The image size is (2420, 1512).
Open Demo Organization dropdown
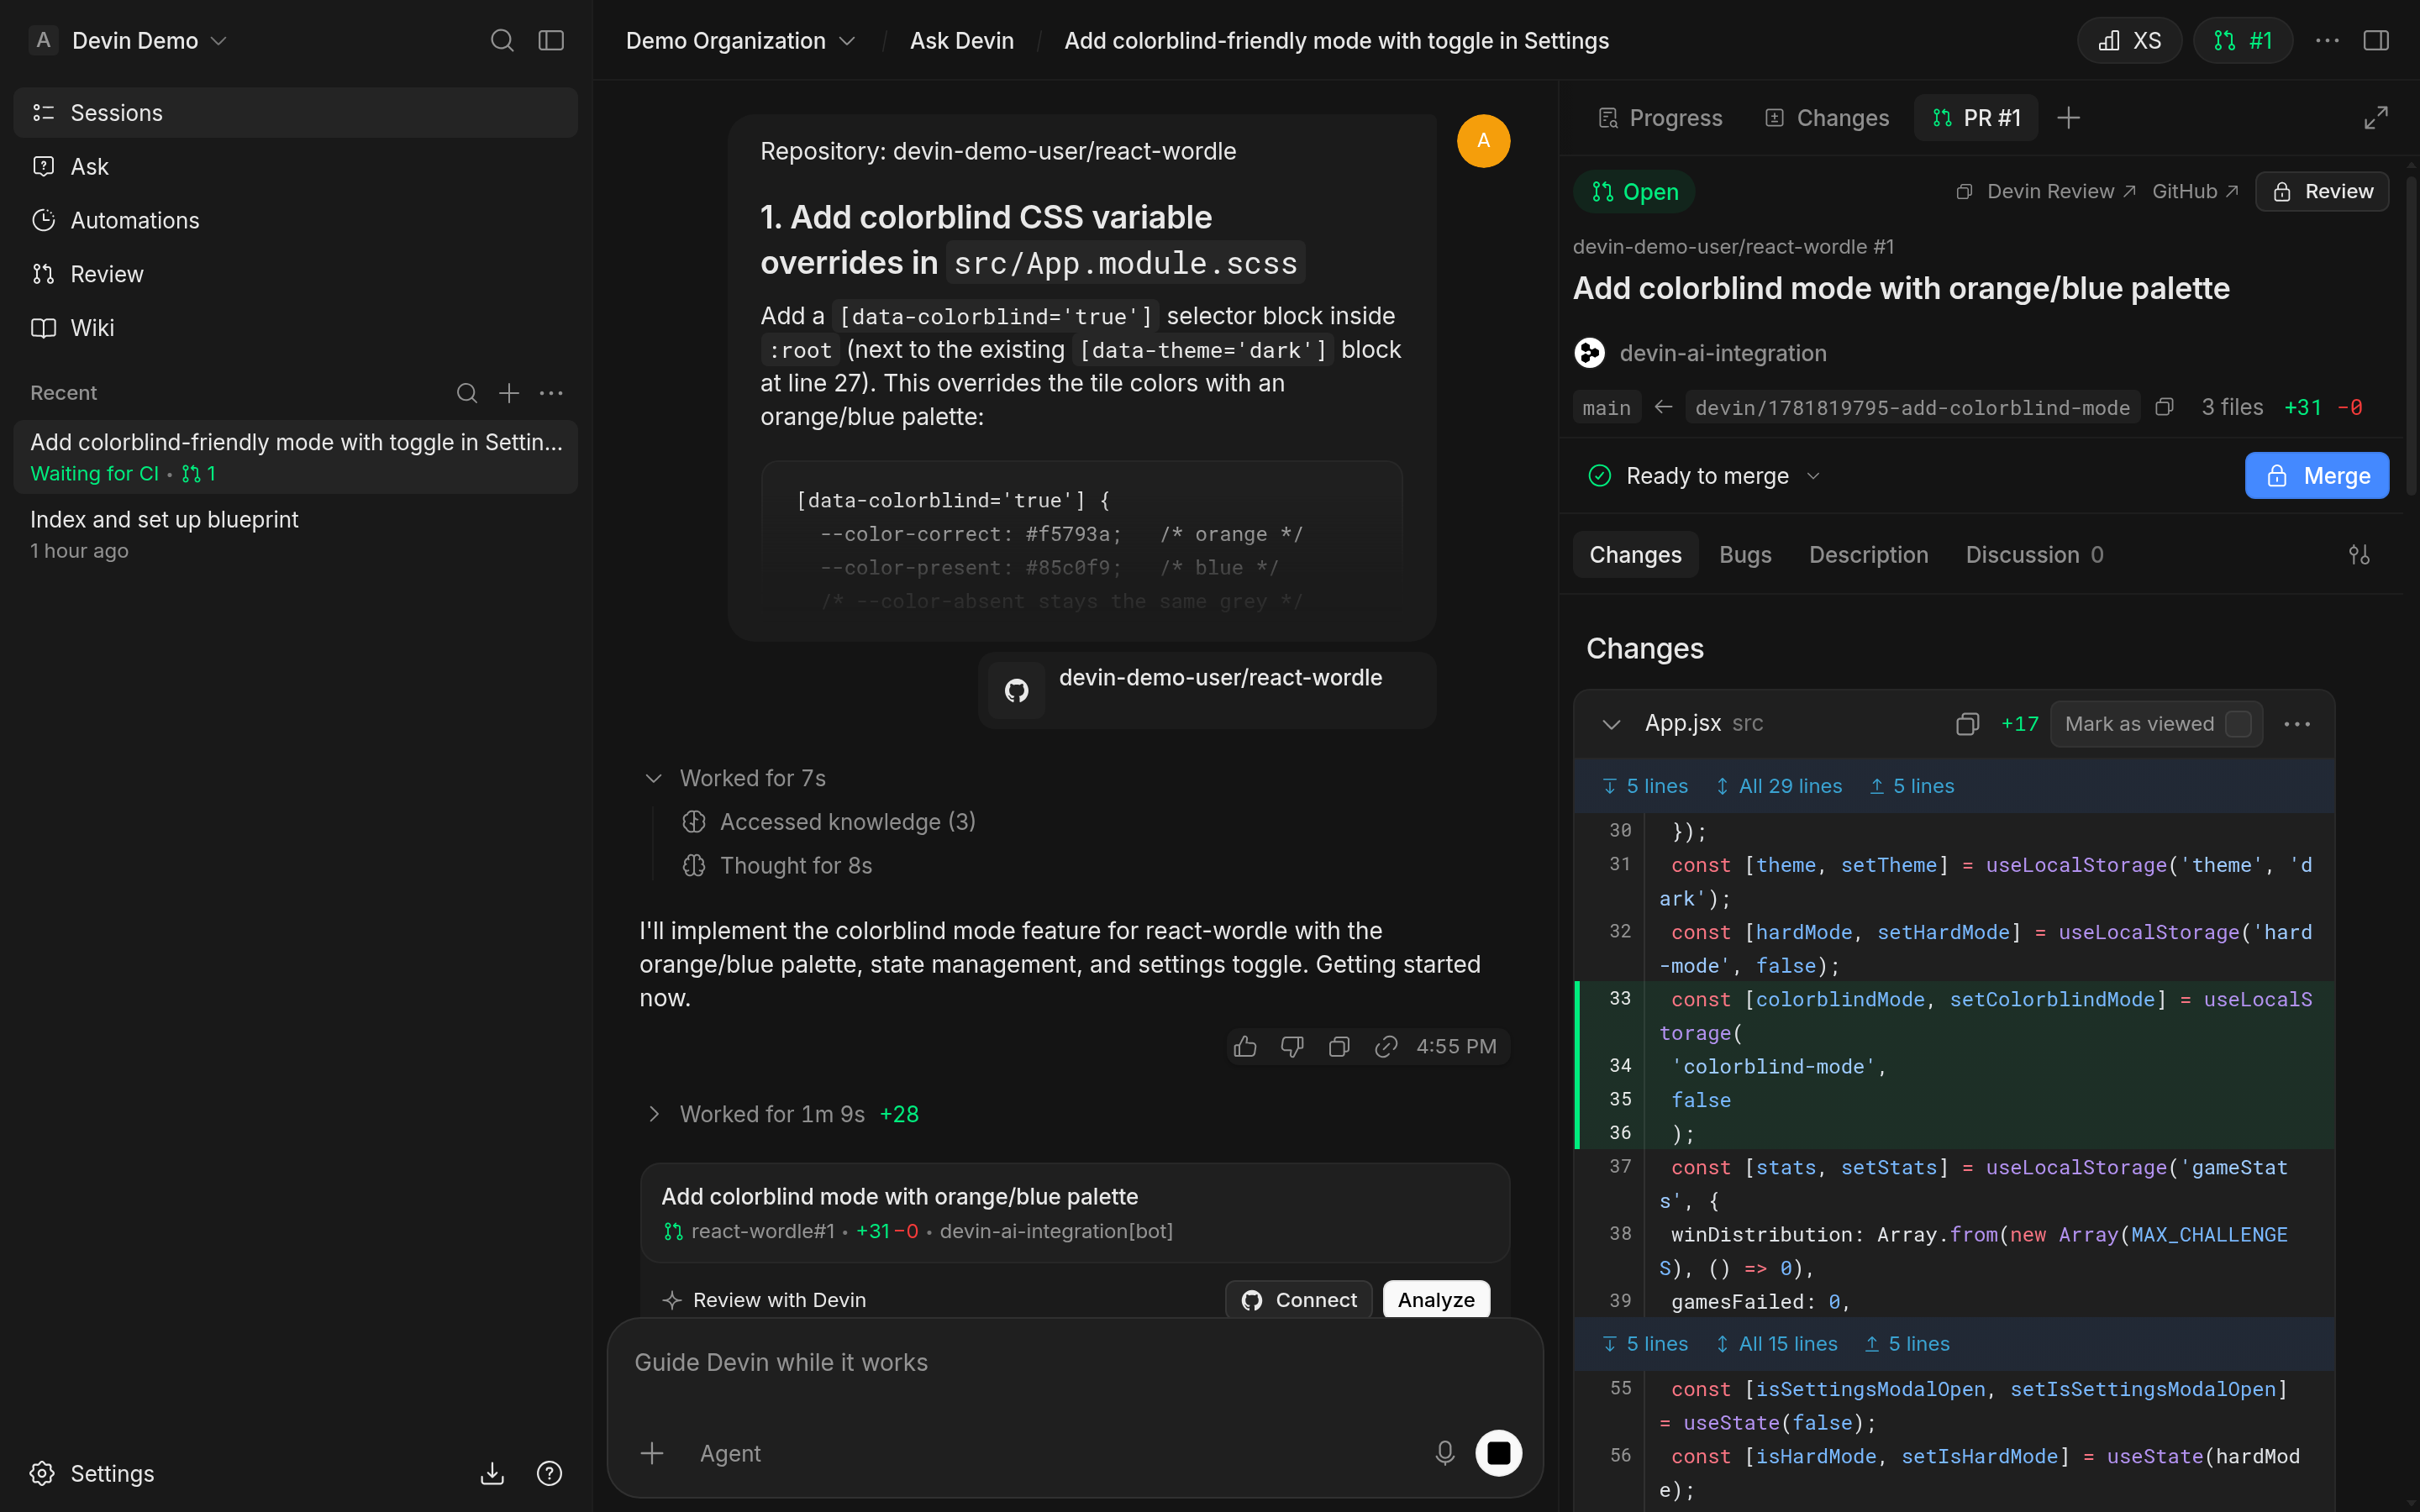pyautogui.click(x=740, y=40)
